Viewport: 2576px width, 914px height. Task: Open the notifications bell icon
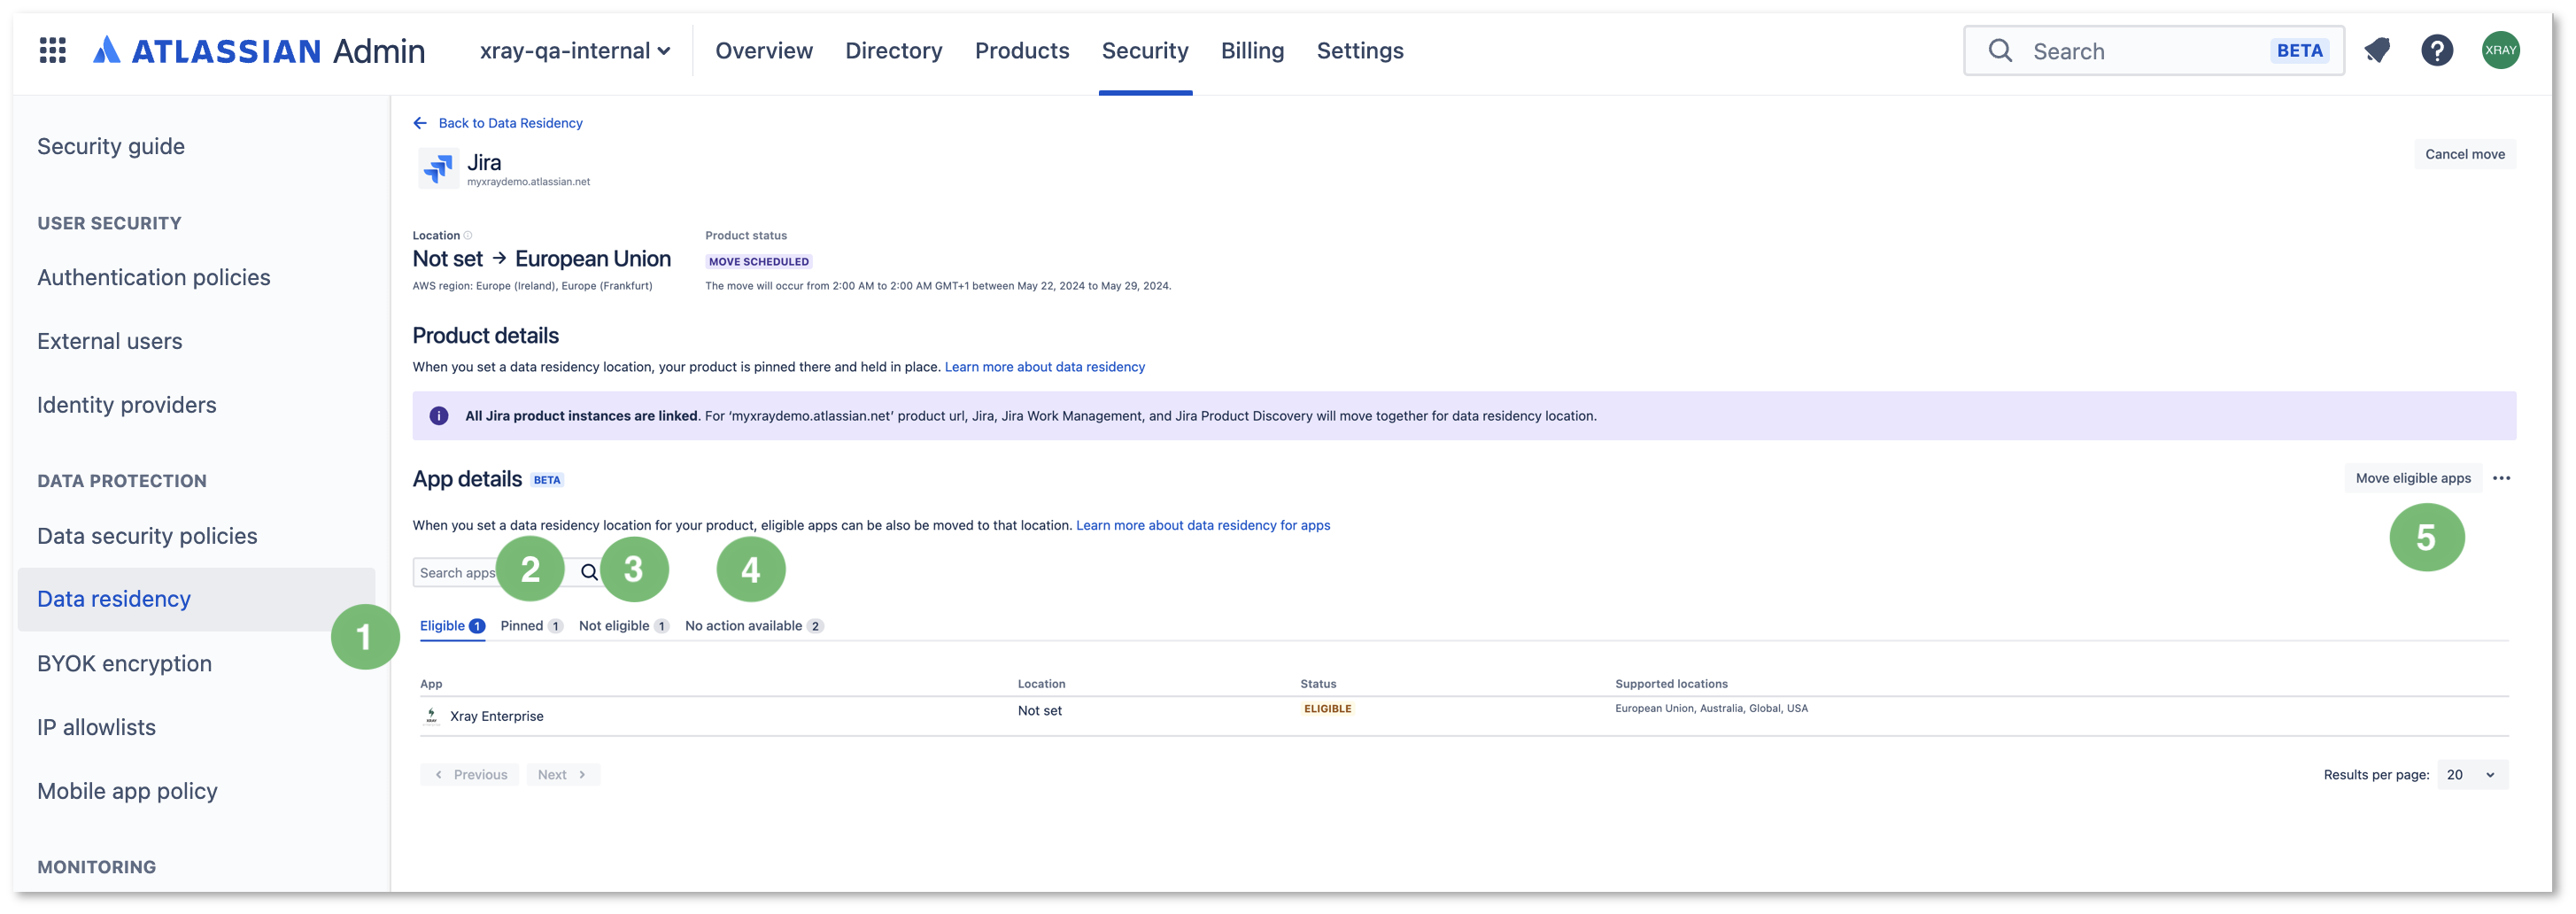point(2377,50)
